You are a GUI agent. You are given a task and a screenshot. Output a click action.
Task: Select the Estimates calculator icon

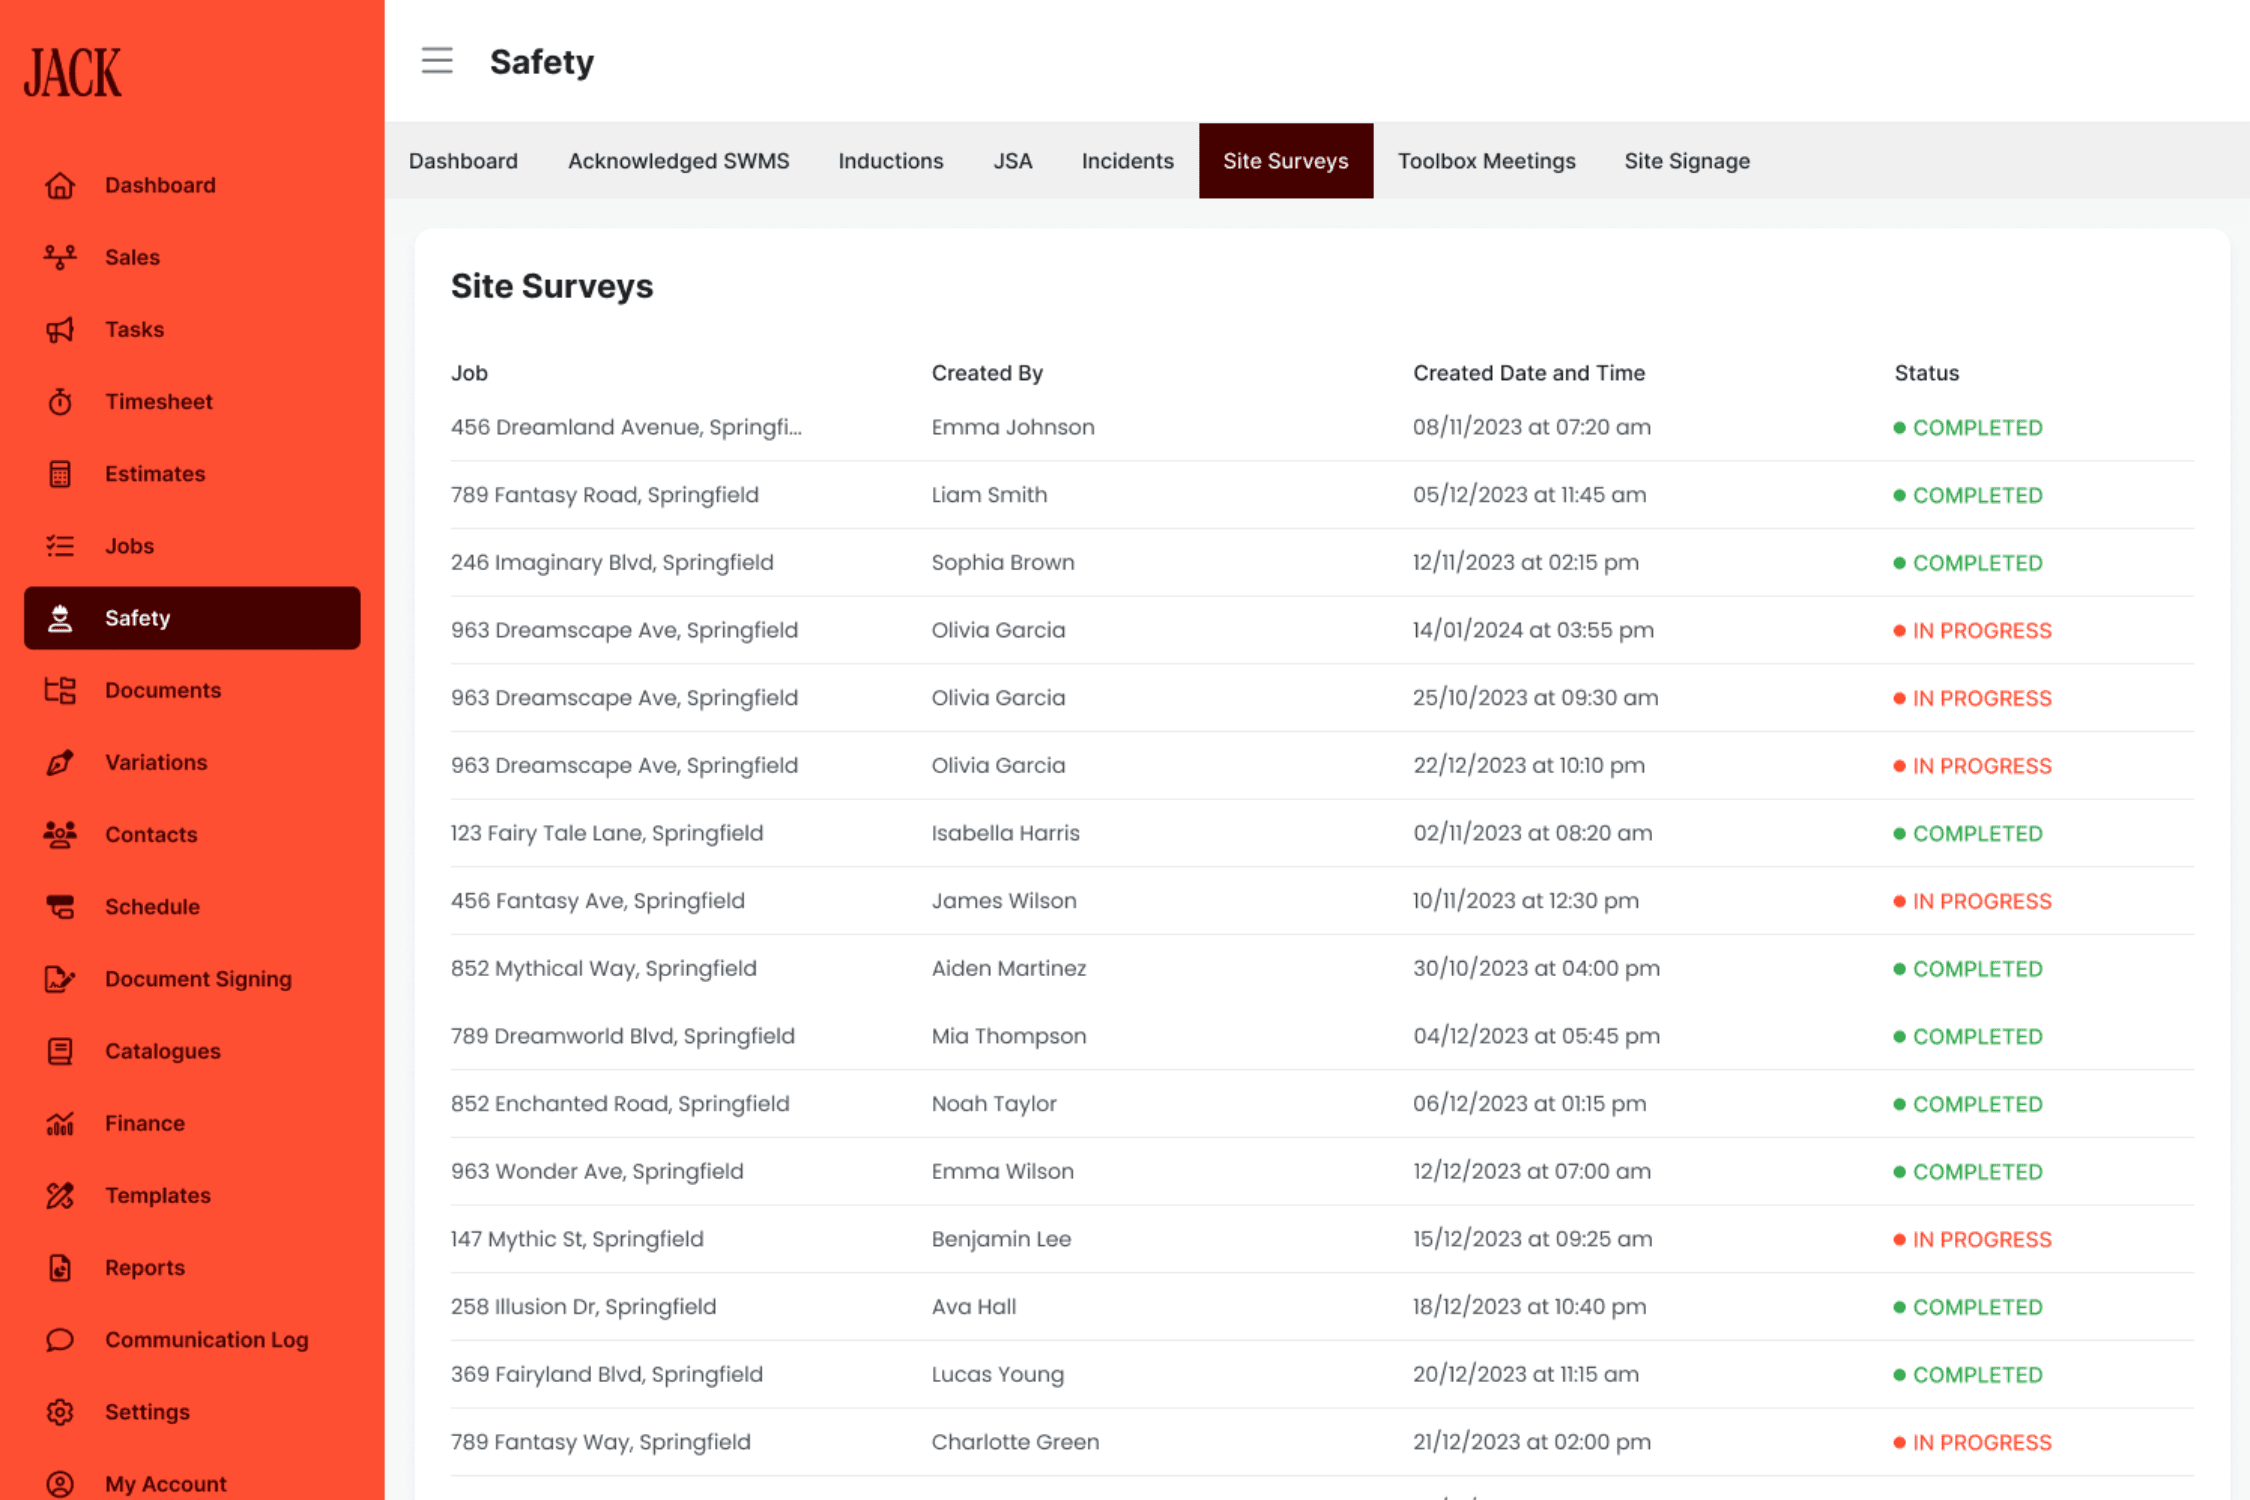60,473
